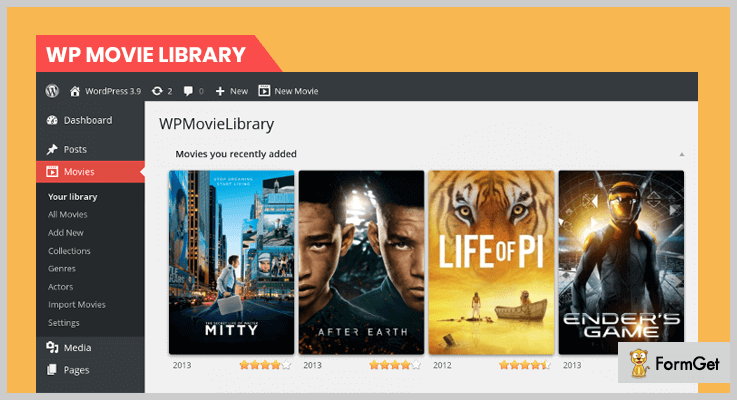The image size is (737, 400).
Task: Click the year 2013 under Ender's Game
Action: [x=572, y=365]
